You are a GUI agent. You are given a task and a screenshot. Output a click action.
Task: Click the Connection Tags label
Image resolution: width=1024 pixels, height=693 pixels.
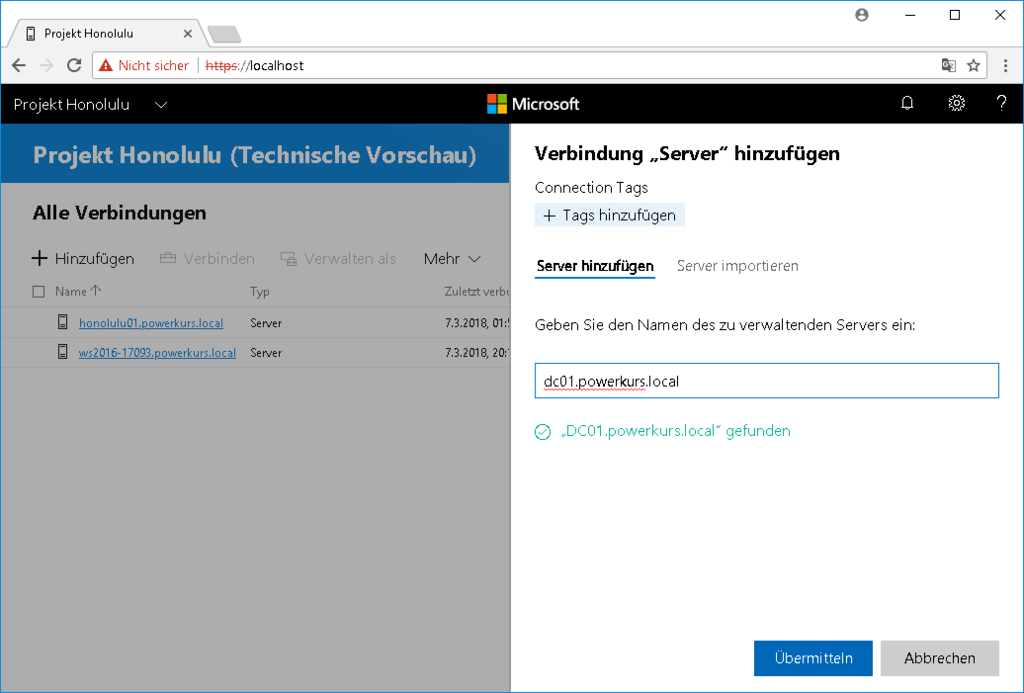591,187
